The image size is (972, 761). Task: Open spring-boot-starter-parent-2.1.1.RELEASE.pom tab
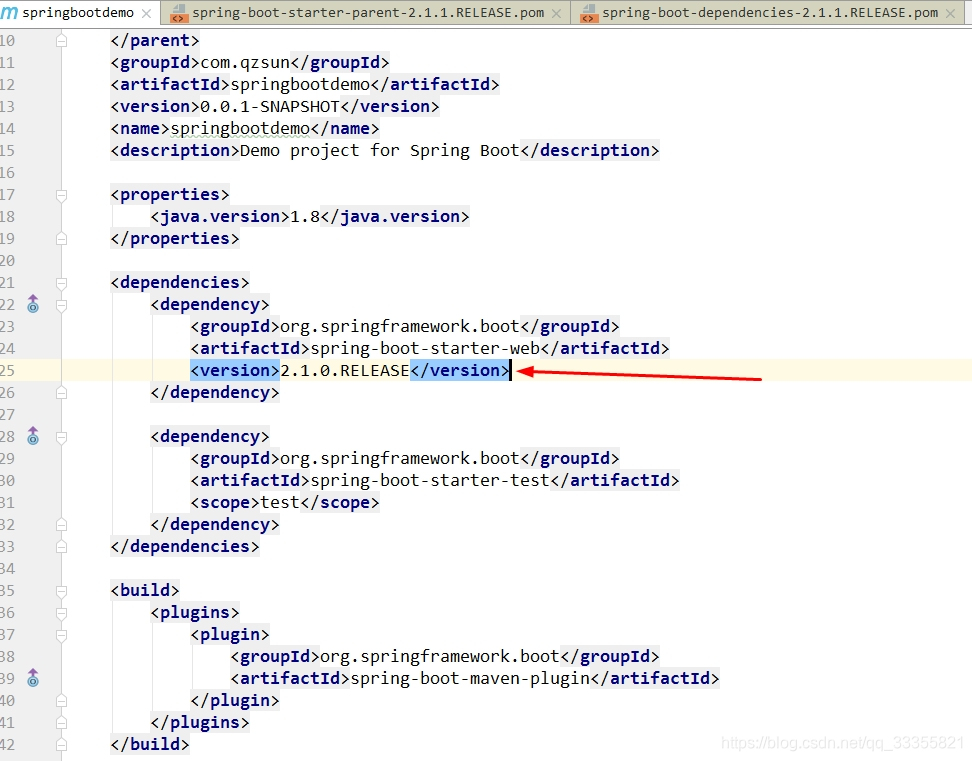click(x=368, y=13)
